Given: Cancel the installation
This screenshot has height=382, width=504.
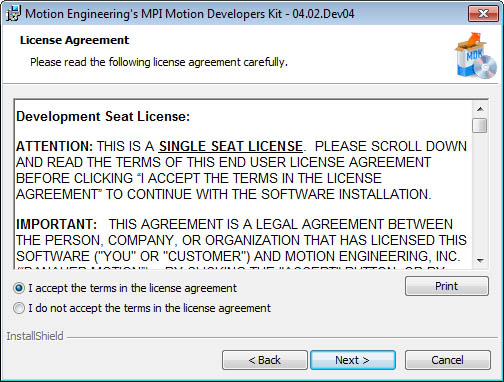Looking at the screenshot, I should coord(448,360).
